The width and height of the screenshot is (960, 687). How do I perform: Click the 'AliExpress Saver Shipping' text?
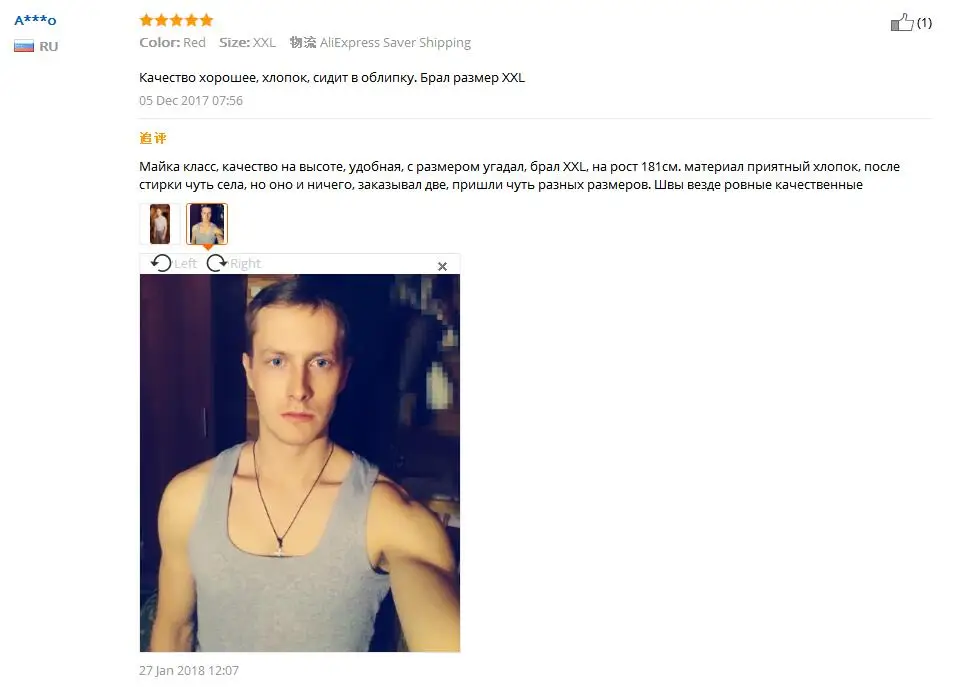point(396,42)
